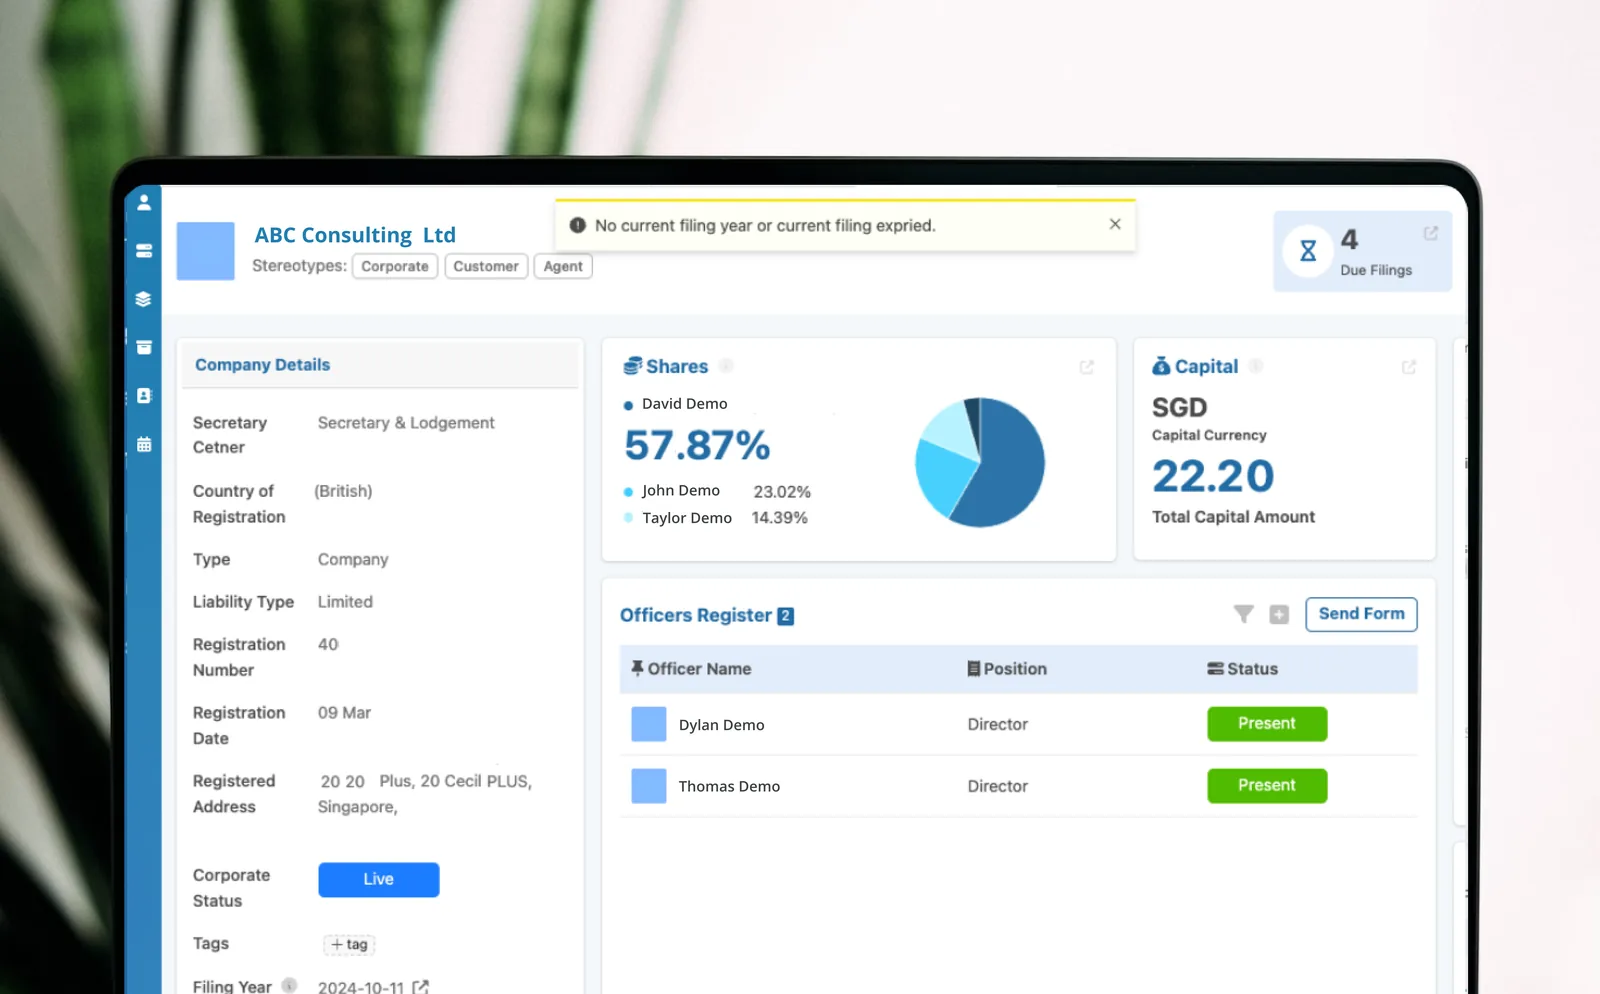The width and height of the screenshot is (1600, 994).
Task: Open Capital card external link icon
Action: (1409, 367)
